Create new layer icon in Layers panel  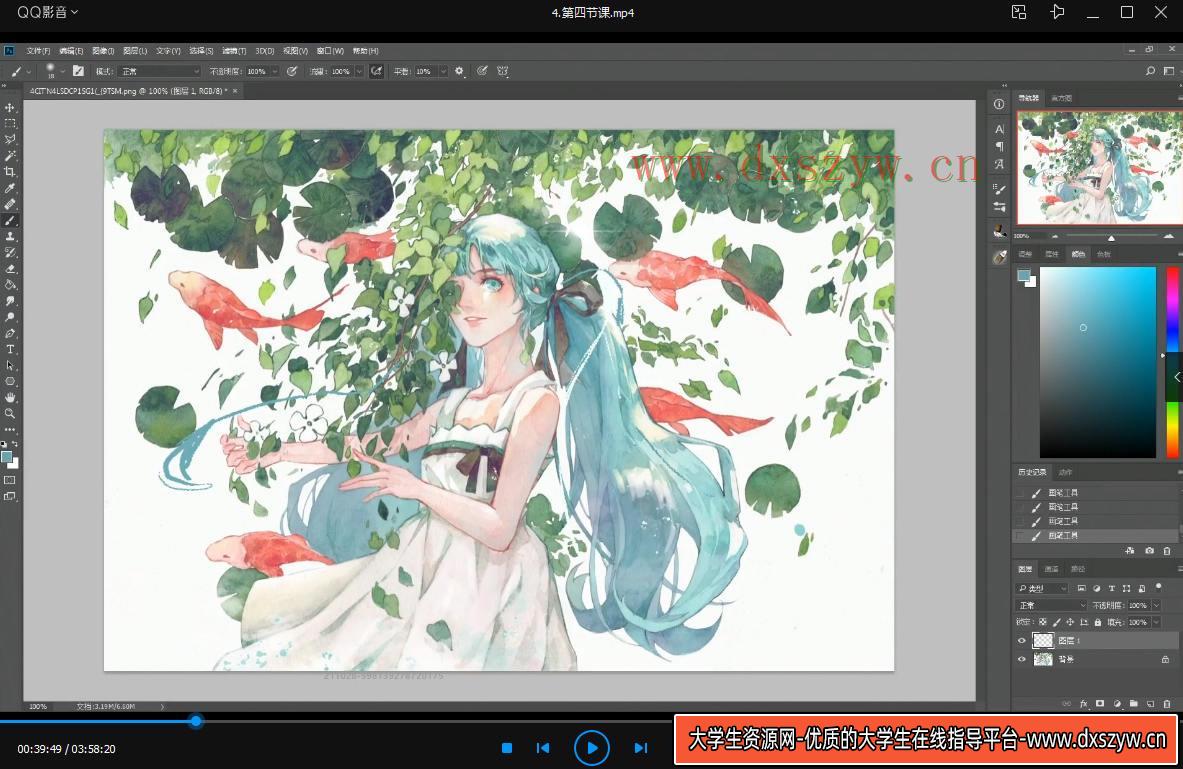[x=1151, y=703]
